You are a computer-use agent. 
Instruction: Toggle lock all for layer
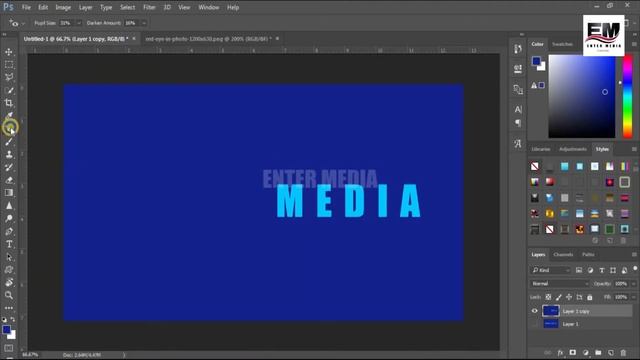click(590, 297)
